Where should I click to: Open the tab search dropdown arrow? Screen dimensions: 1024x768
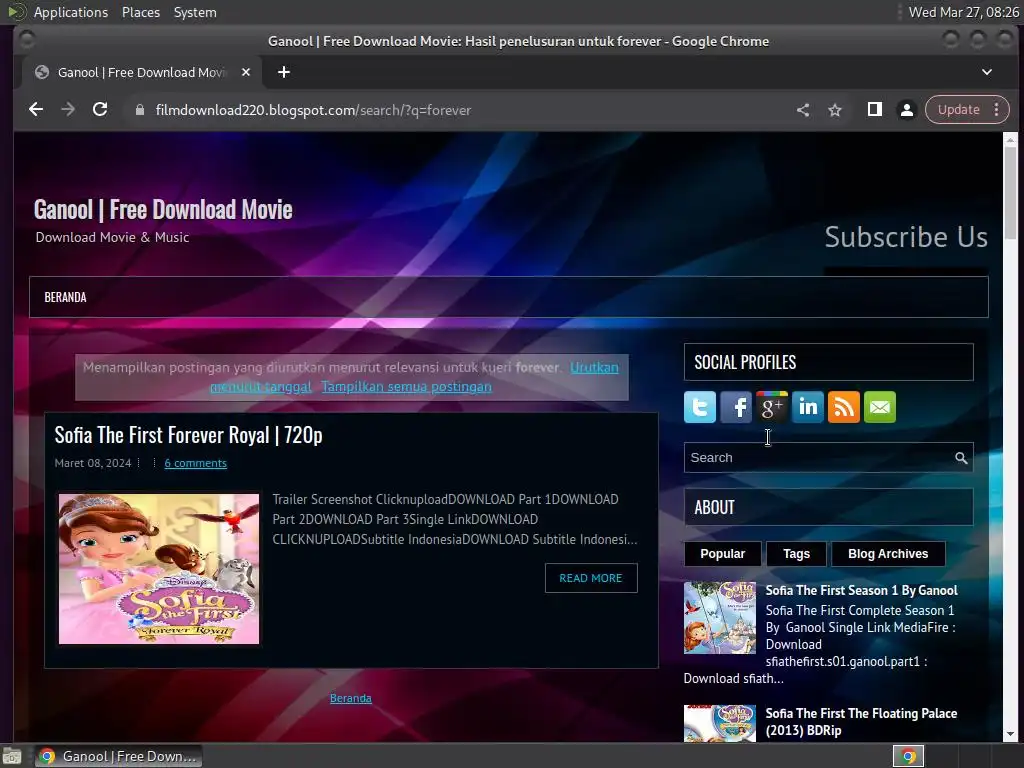coord(987,72)
